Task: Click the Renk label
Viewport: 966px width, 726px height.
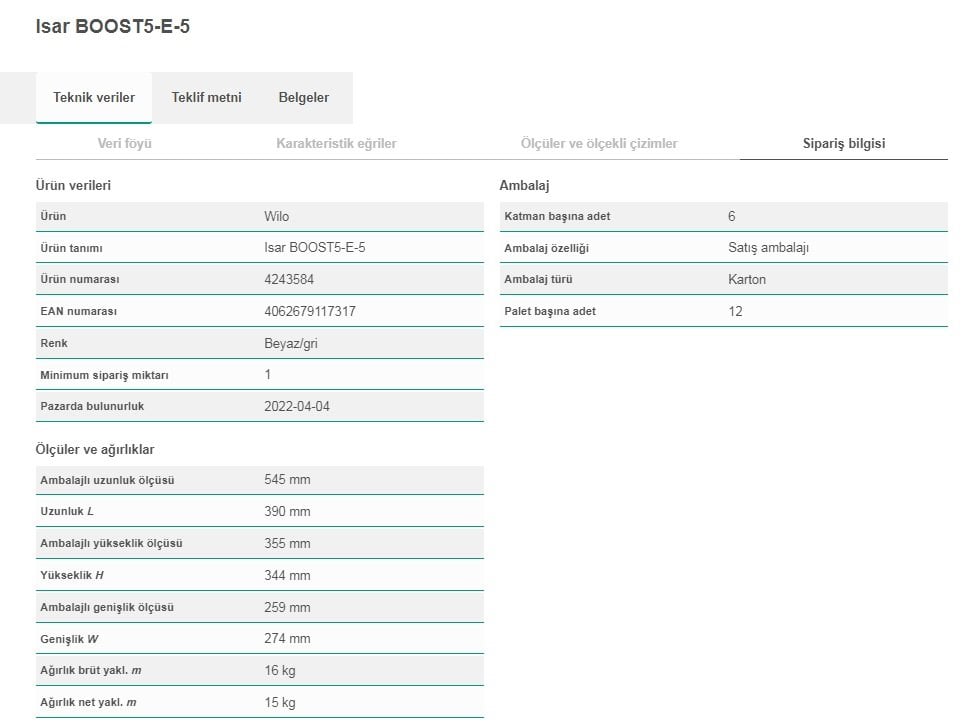Action: pos(54,343)
